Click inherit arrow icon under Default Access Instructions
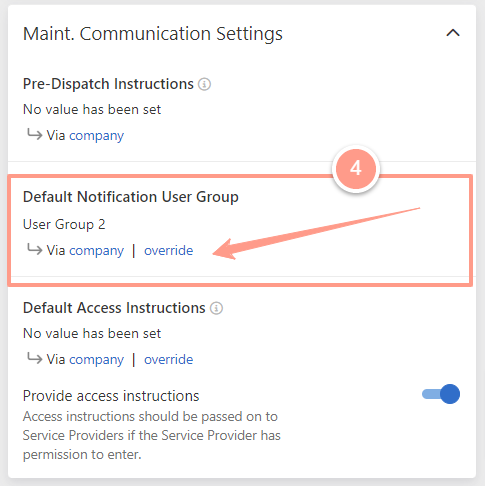This screenshot has width=485, height=486. 34,358
